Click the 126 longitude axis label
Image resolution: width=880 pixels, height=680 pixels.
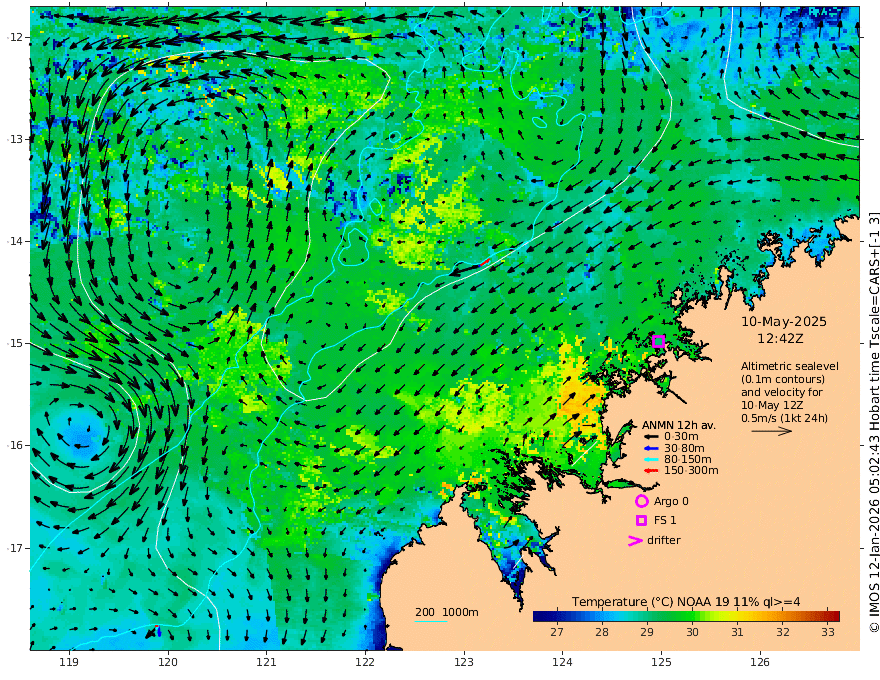760,663
